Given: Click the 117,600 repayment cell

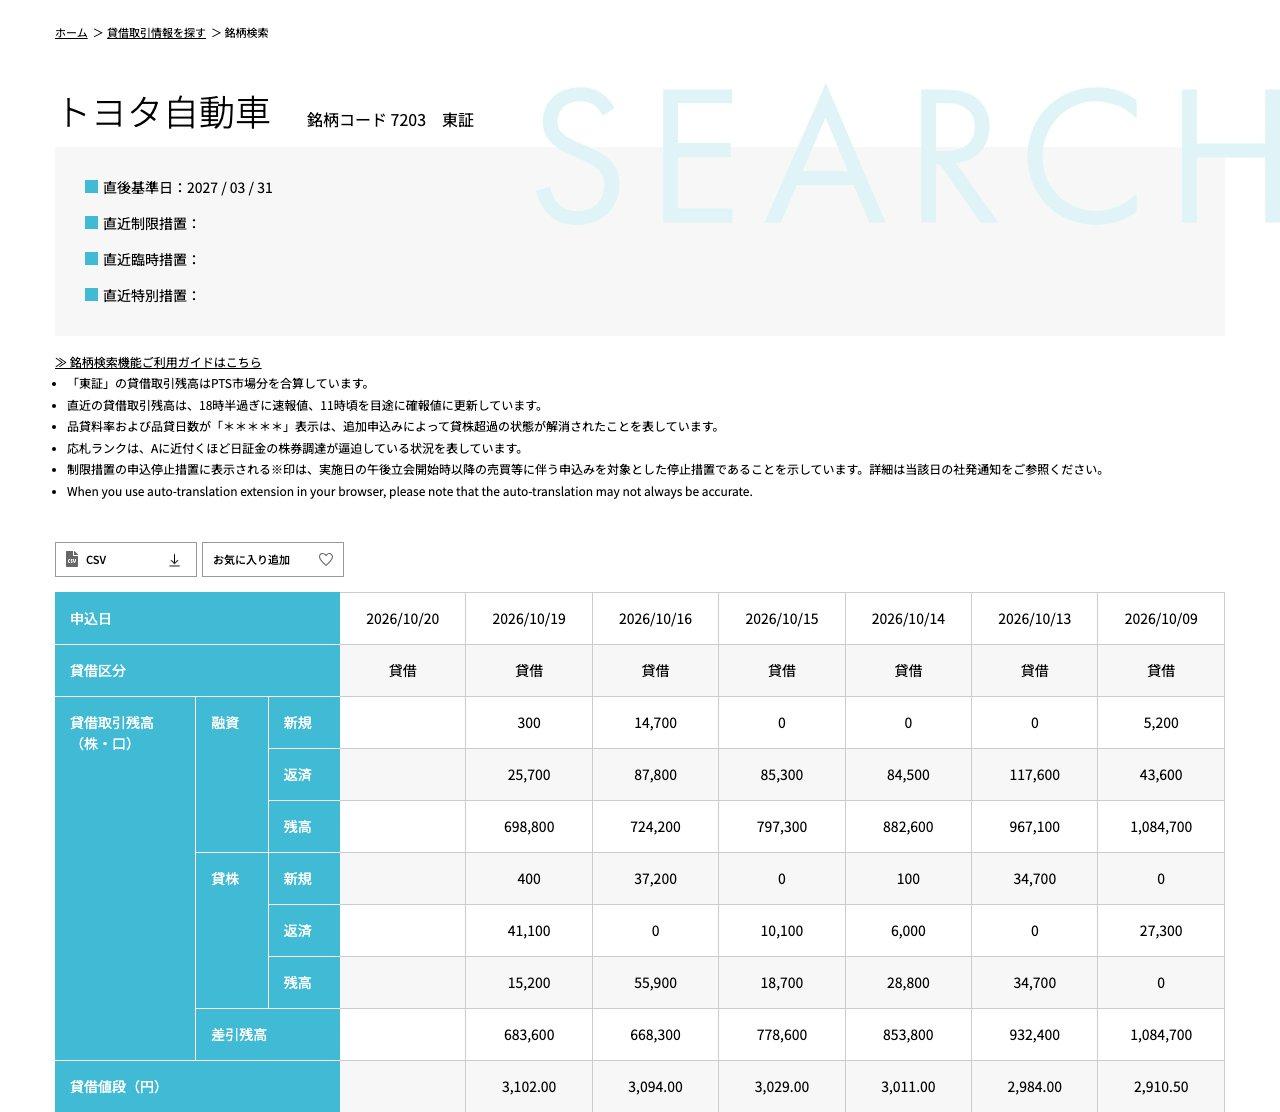Looking at the screenshot, I should [x=1034, y=775].
